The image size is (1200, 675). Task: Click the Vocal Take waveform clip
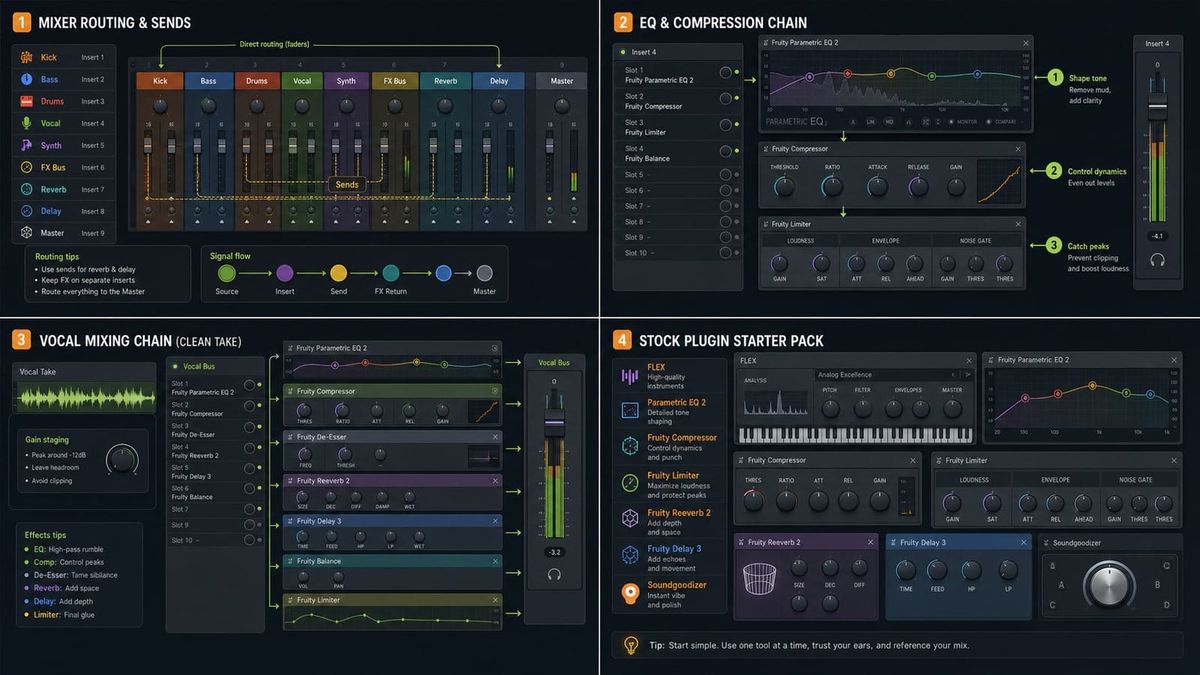(x=85, y=398)
